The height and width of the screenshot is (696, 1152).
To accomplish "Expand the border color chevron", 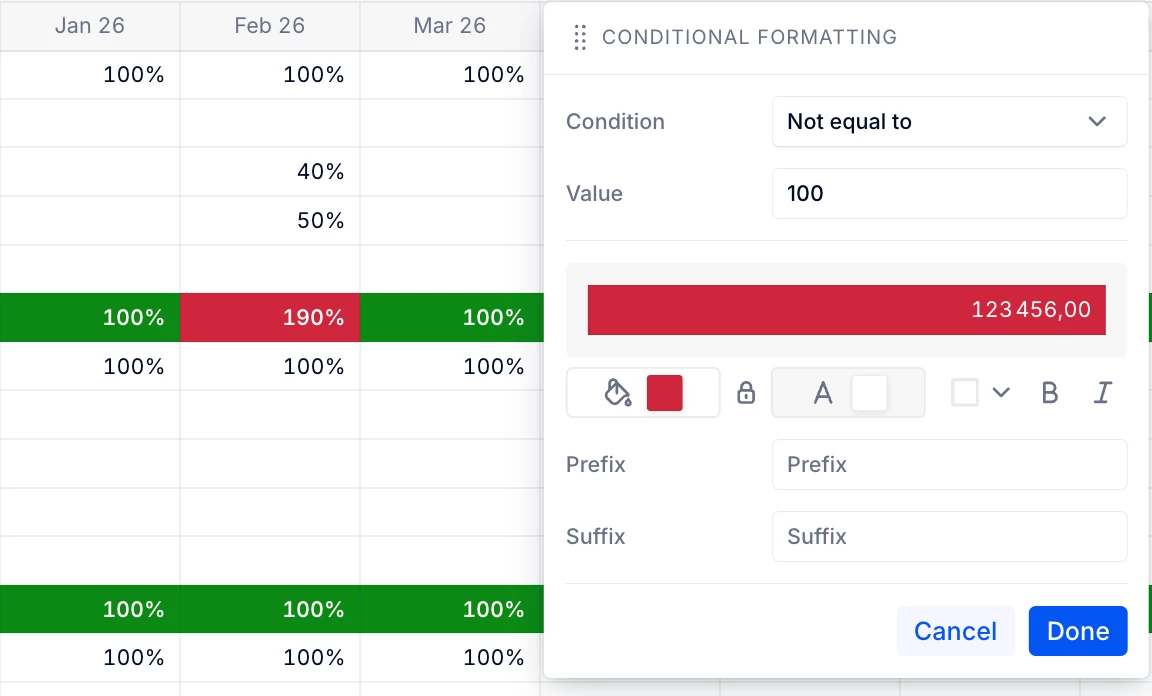I will pos(1001,393).
